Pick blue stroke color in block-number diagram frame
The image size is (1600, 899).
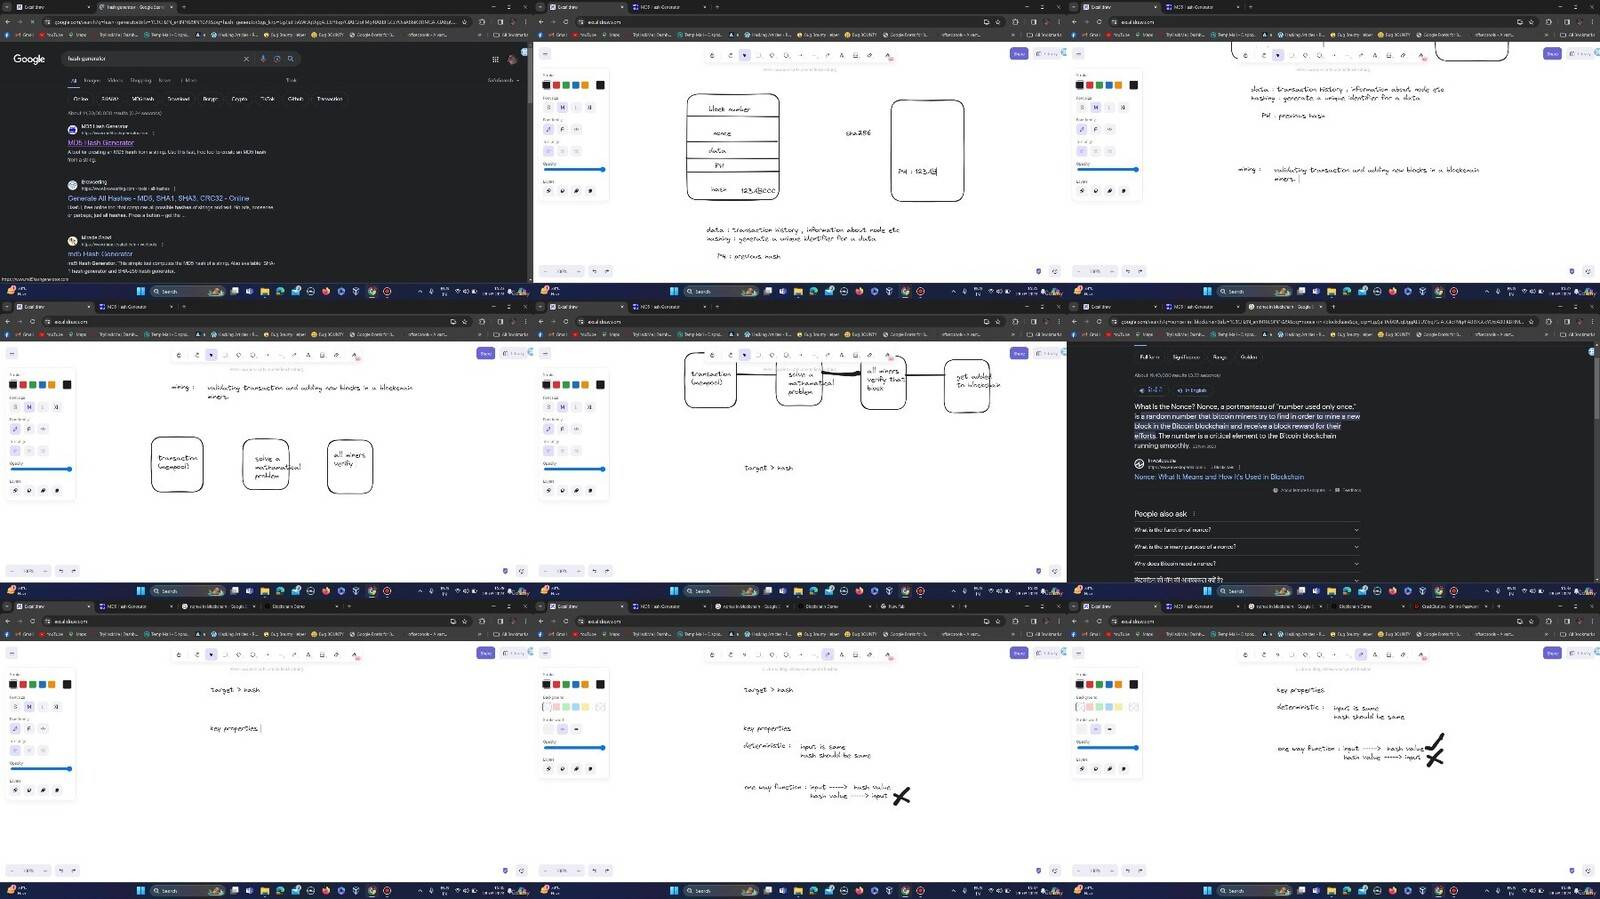pyautogui.click(x=576, y=85)
